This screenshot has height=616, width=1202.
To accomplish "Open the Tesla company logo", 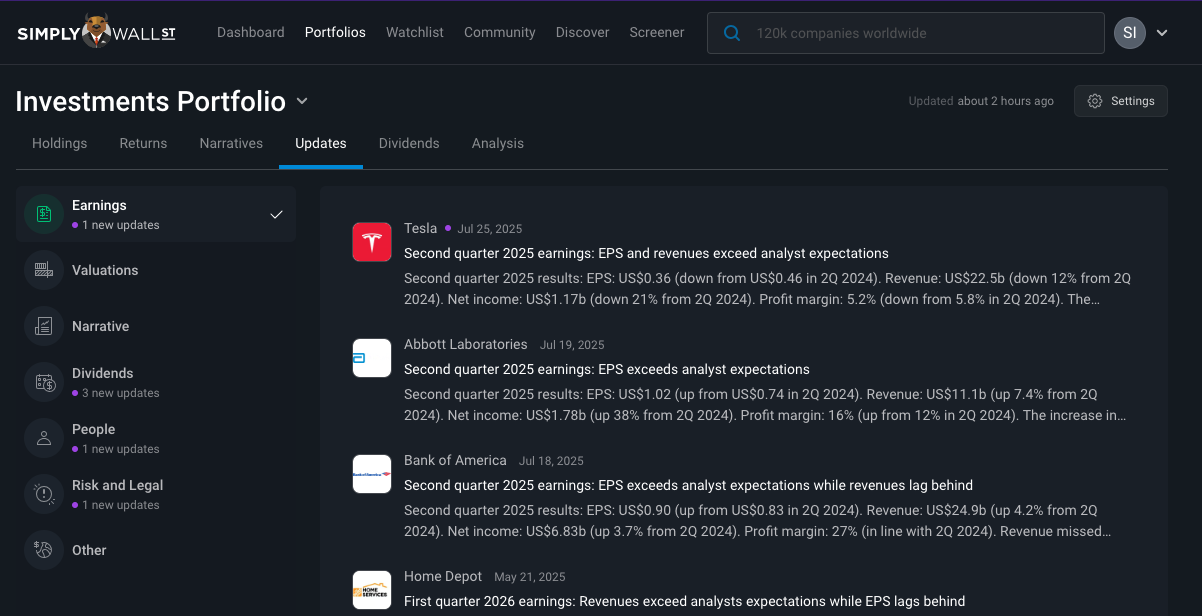I will click(x=372, y=242).
